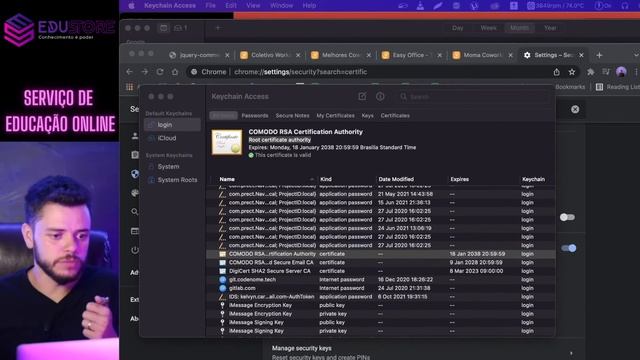The width and height of the screenshot is (640, 360).
Task: Switch to the Certificates category tab
Action: (395, 116)
